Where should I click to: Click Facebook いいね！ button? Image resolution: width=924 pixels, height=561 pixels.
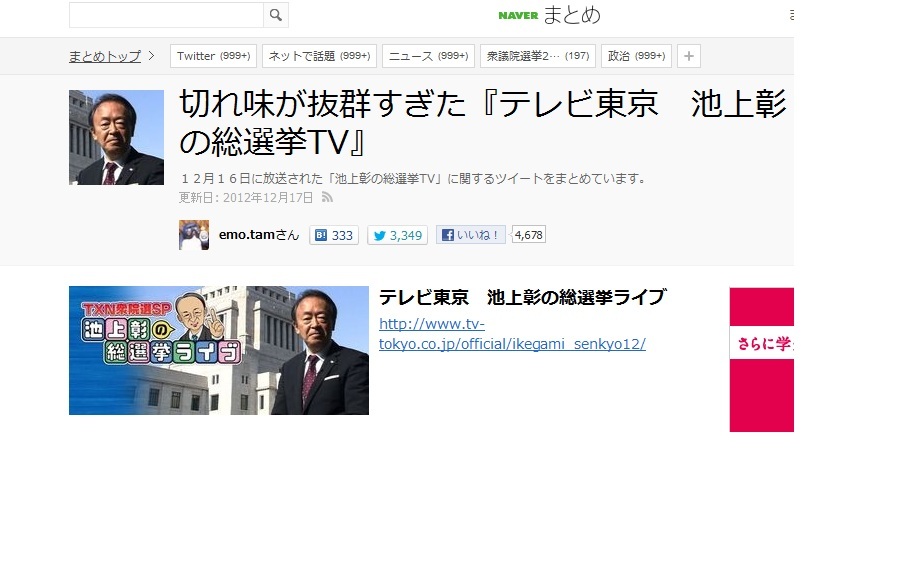click(x=471, y=235)
